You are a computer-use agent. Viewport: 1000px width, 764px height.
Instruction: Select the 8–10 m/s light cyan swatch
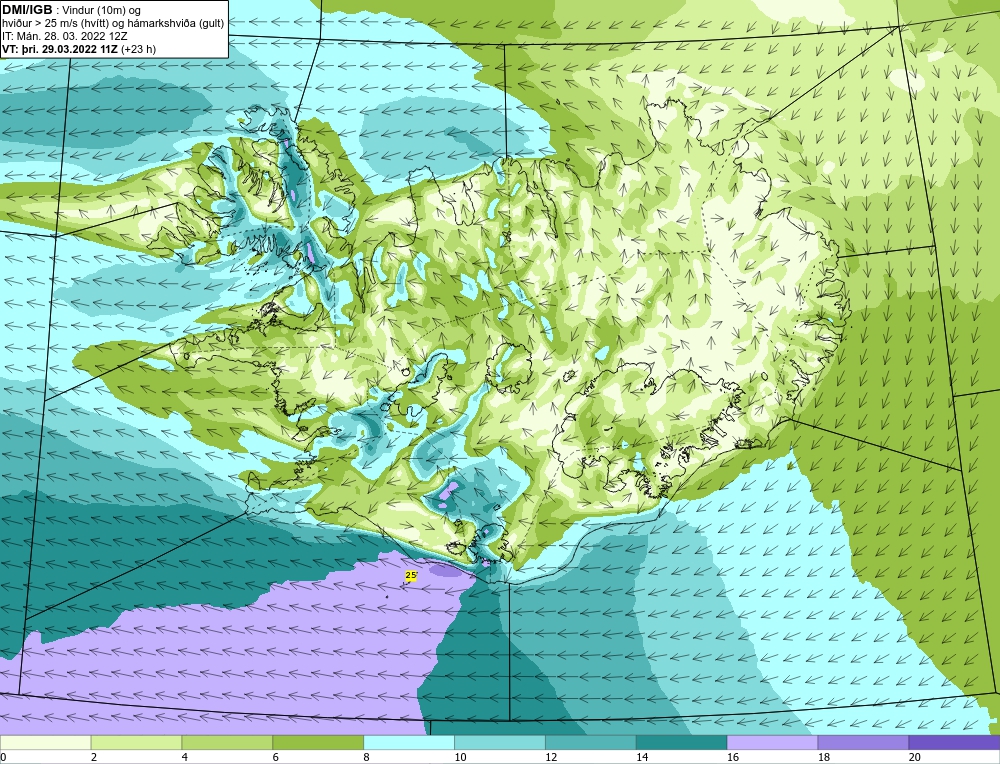coord(409,743)
